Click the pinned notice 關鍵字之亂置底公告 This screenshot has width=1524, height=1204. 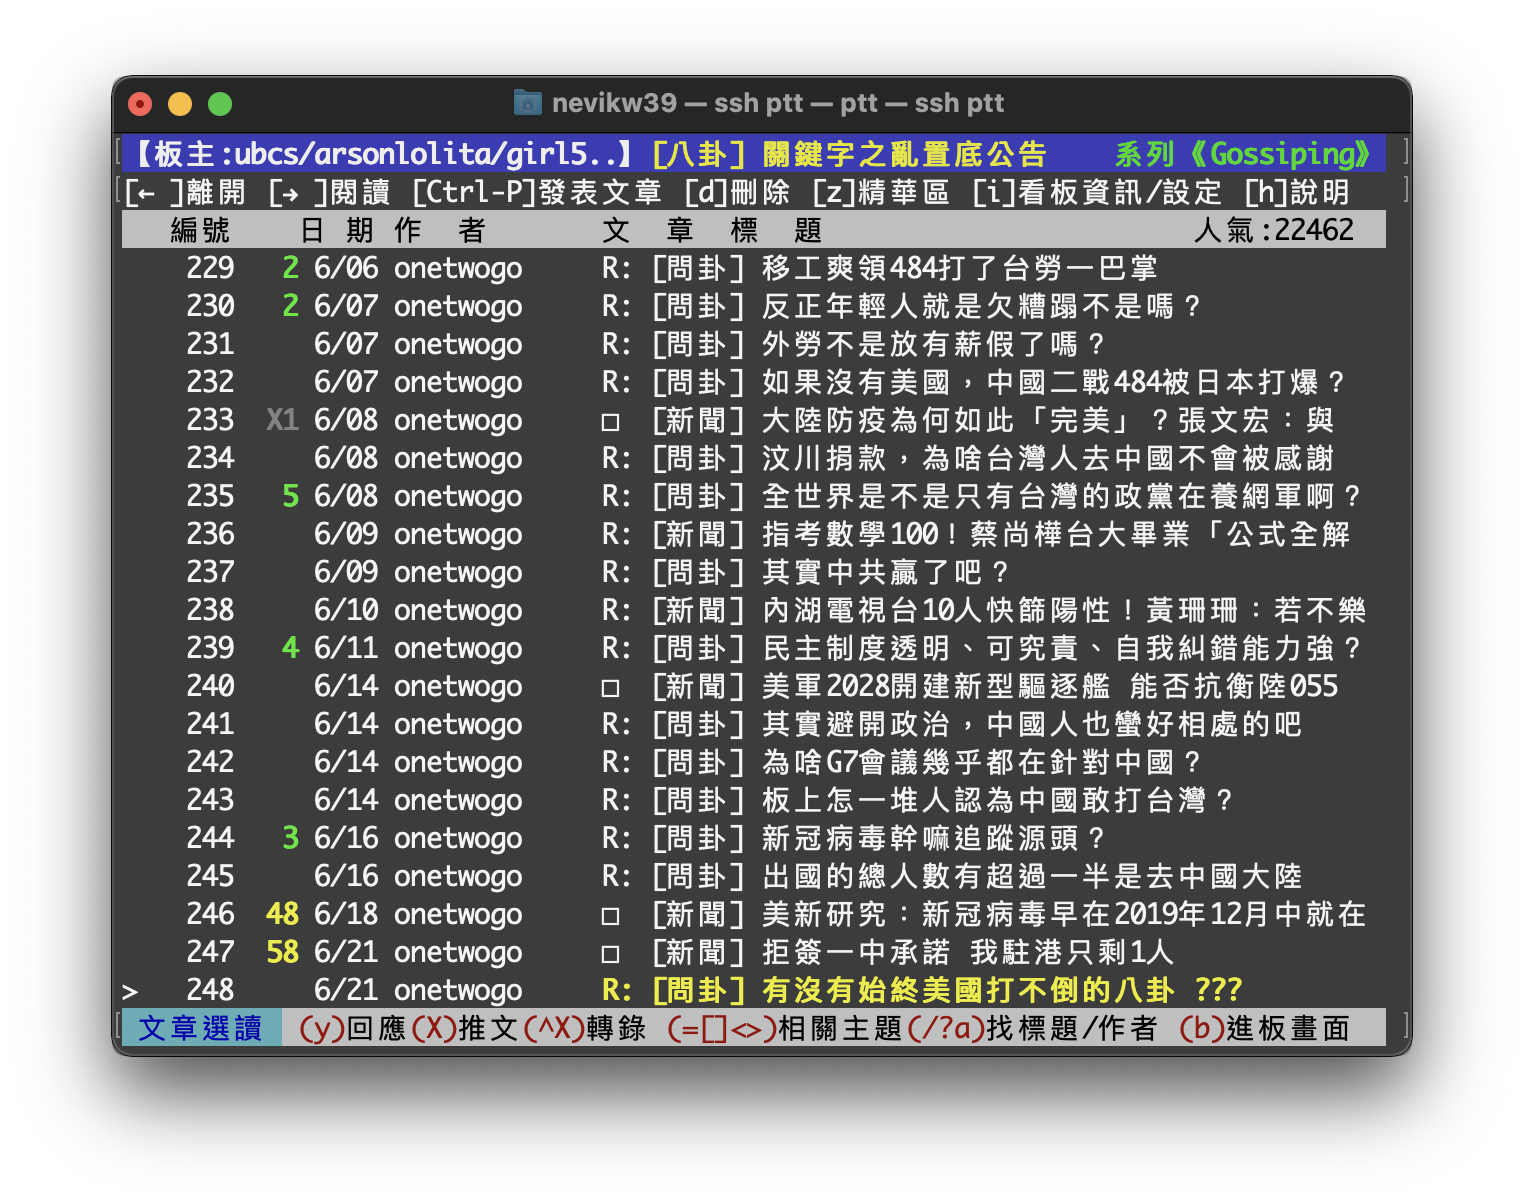coord(904,154)
